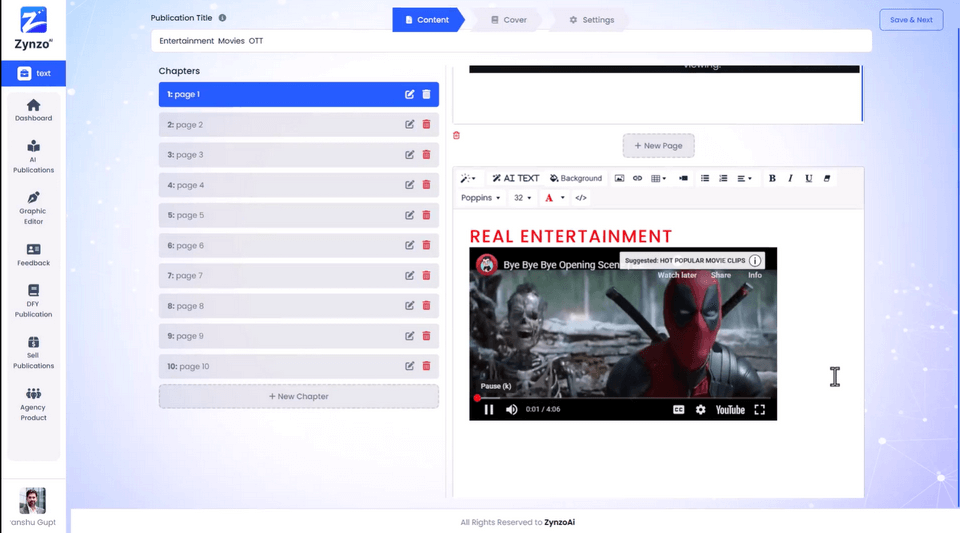Delete the current page with small trash icon

pos(456,135)
